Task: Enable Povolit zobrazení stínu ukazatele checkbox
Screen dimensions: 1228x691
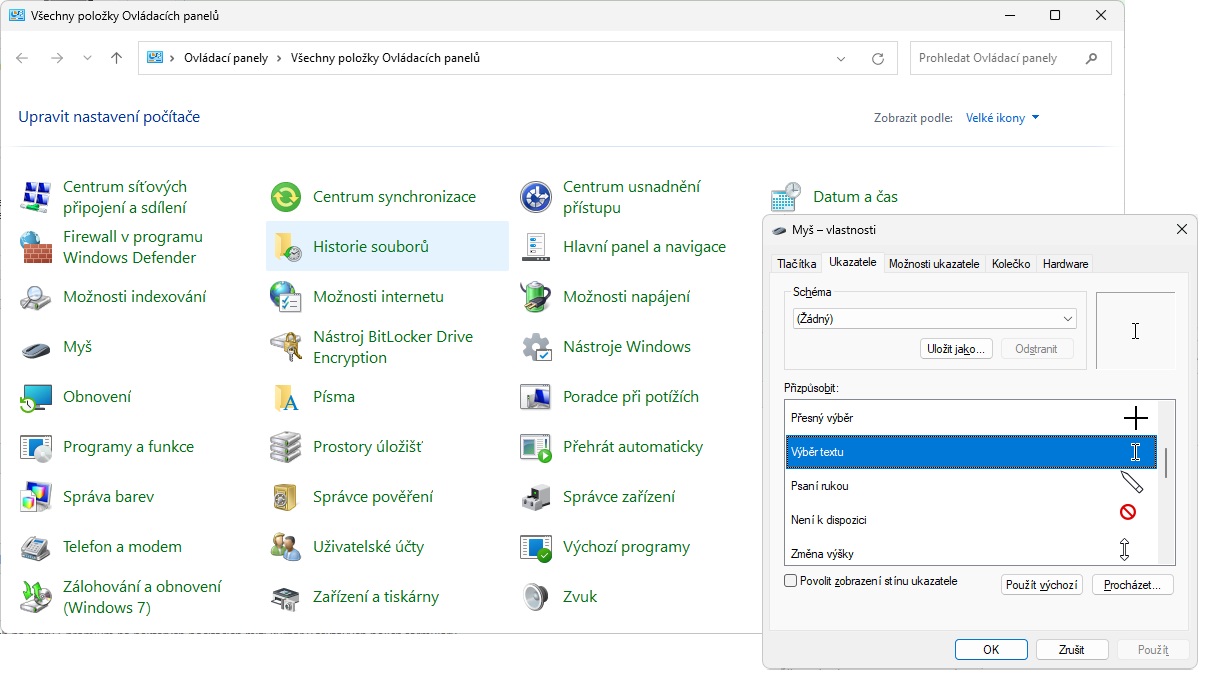Action: [791, 581]
